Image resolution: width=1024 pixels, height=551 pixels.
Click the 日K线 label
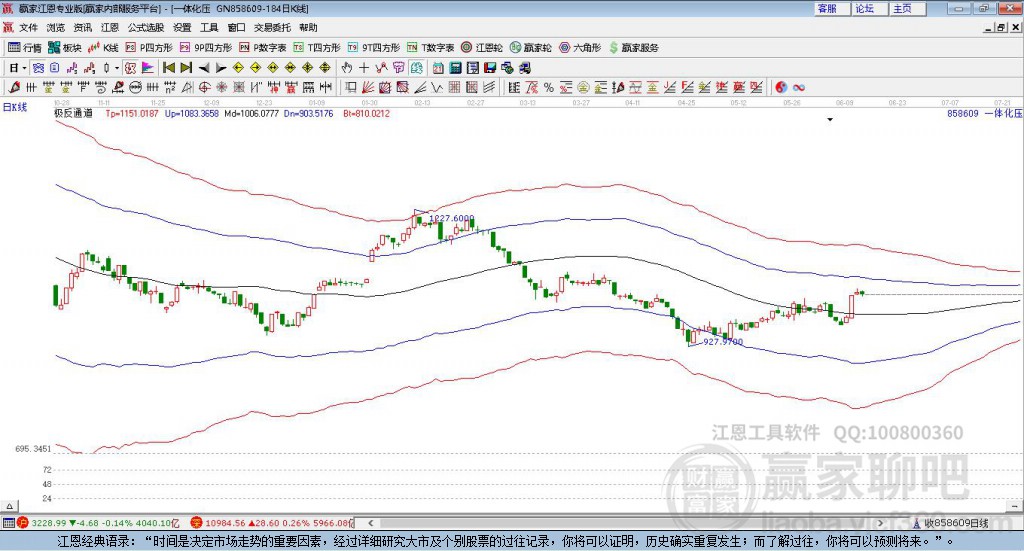pos(15,107)
